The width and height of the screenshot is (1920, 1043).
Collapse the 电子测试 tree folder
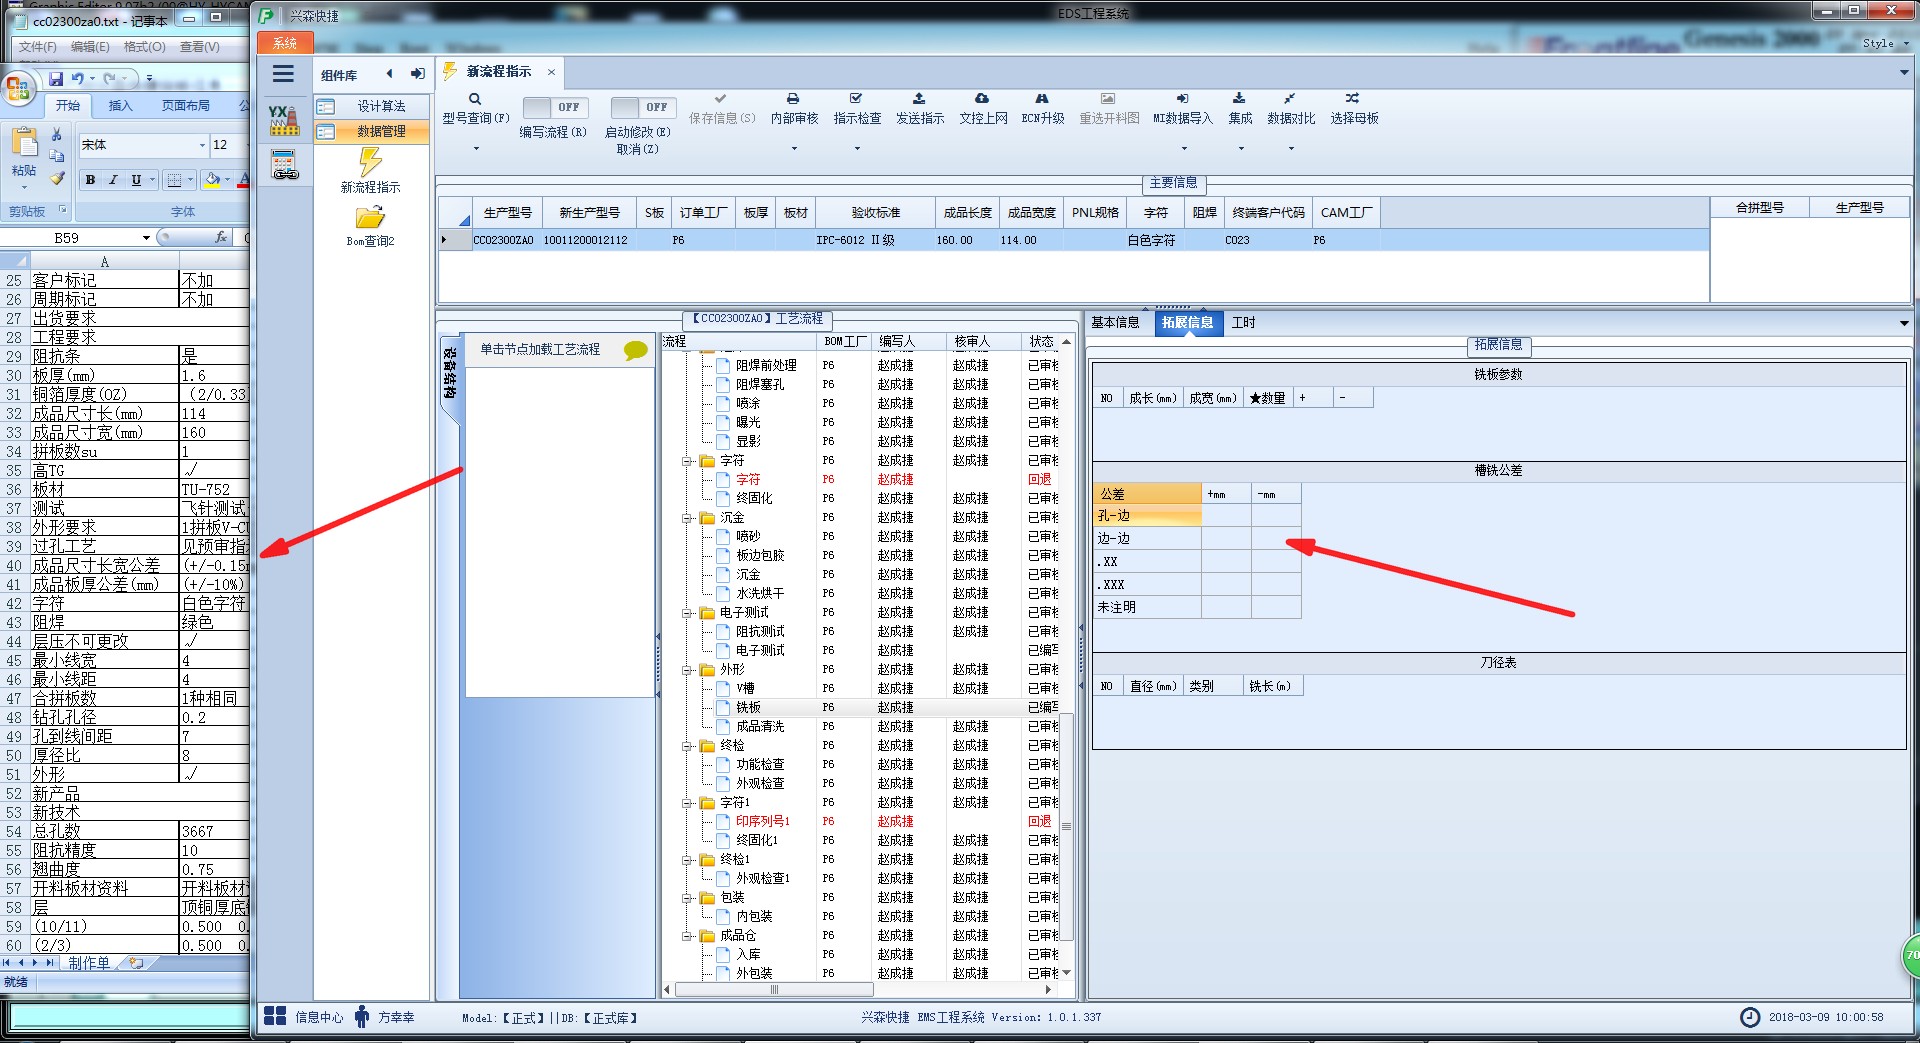coord(687,613)
